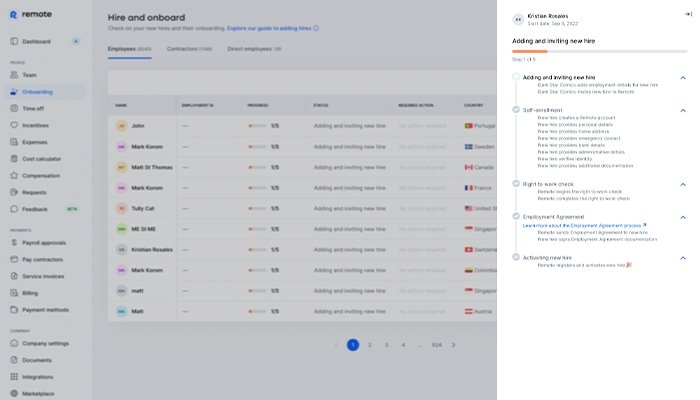
Task: Open Learn more about Employment Agreement process link
Action: [584, 225]
